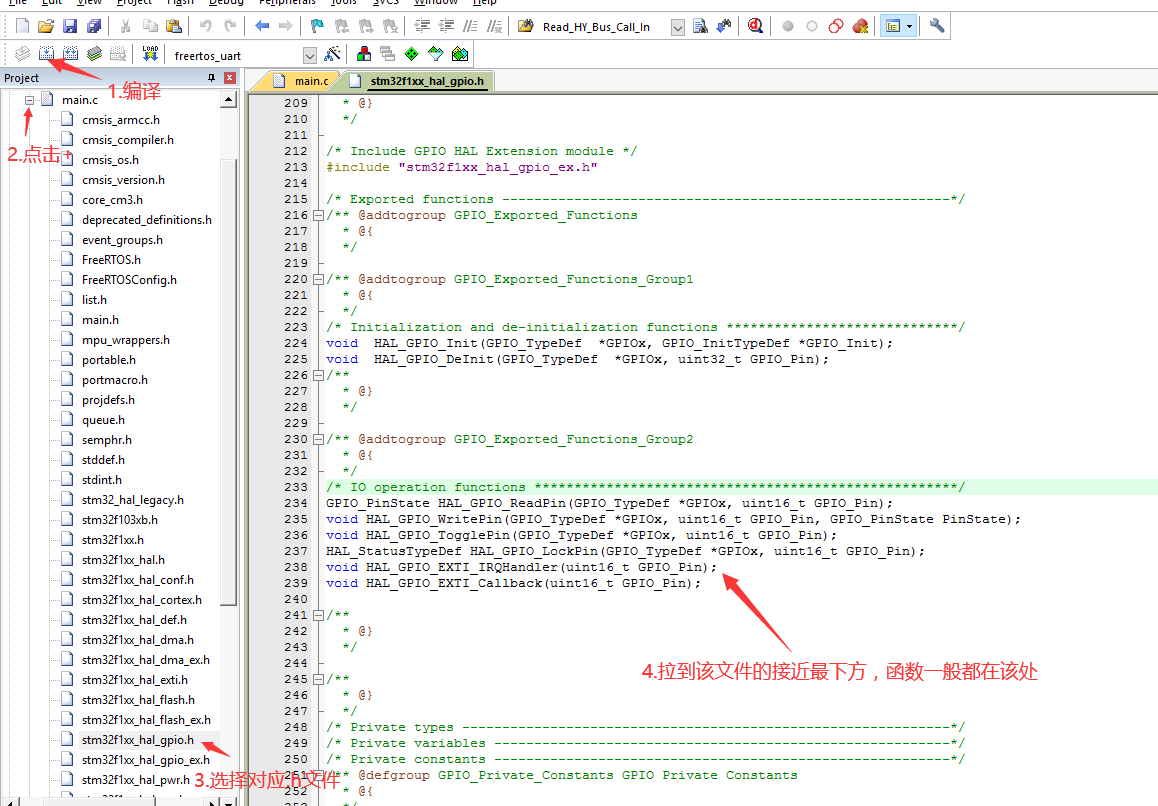1158x806 pixels.
Task: Open Manage Run-Time Environment
Action: click(x=411, y=53)
